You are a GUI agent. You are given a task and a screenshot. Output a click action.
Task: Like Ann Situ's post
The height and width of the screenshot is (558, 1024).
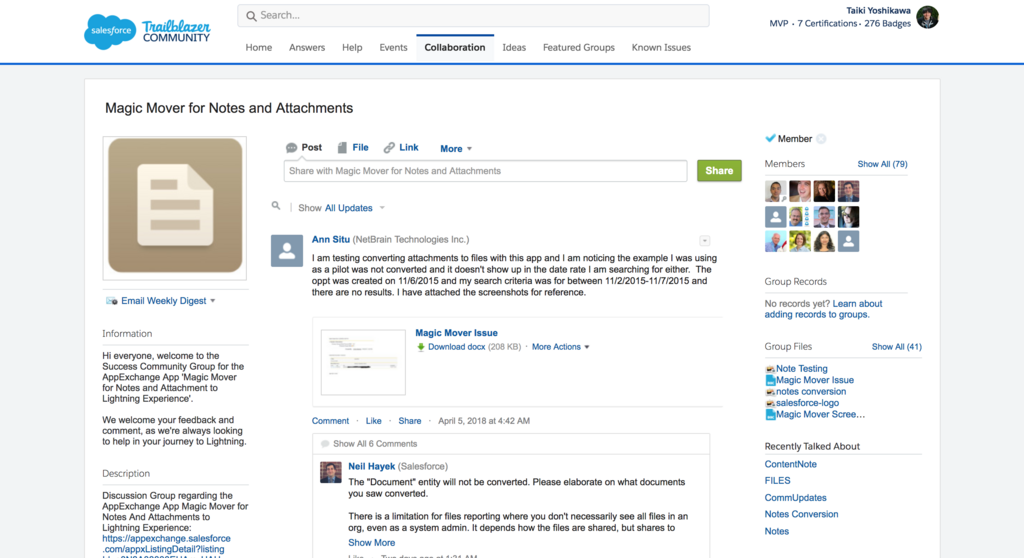(x=374, y=421)
